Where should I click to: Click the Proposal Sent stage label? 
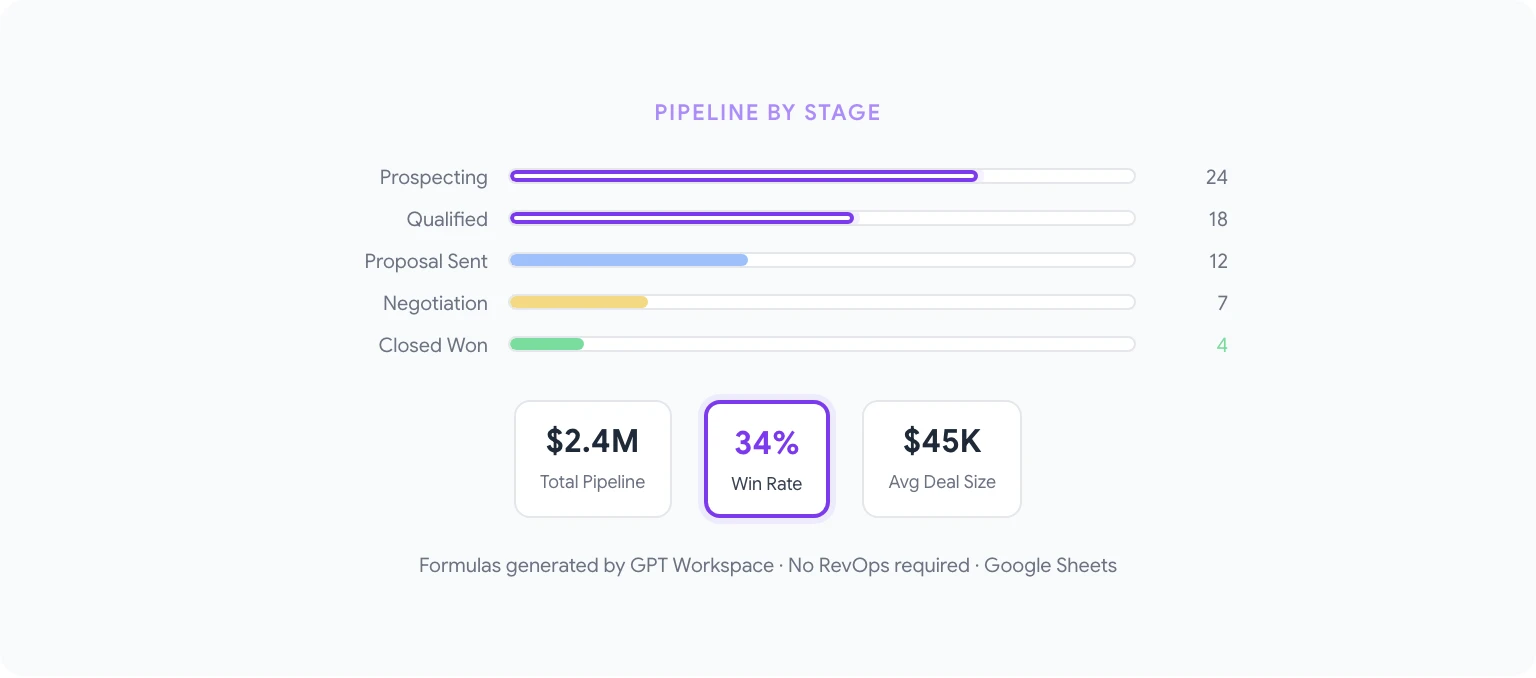click(426, 261)
